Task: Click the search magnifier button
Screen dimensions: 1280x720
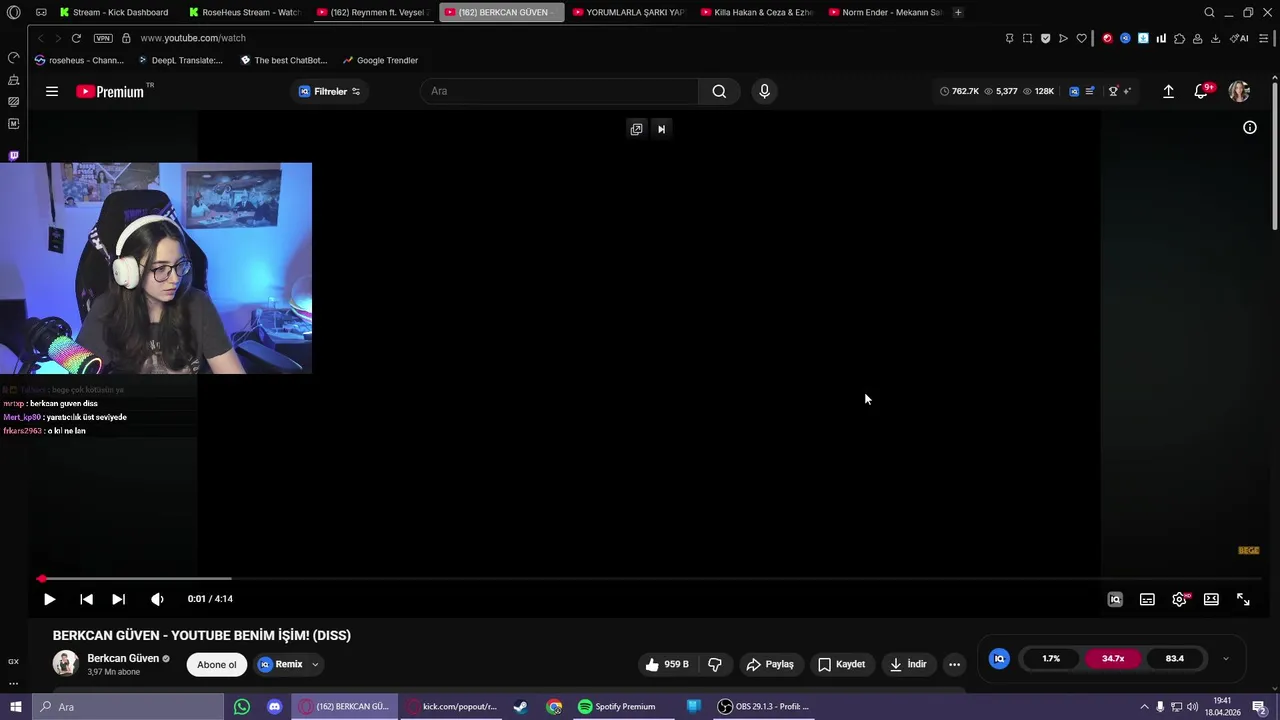Action: (x=719, y=91)
